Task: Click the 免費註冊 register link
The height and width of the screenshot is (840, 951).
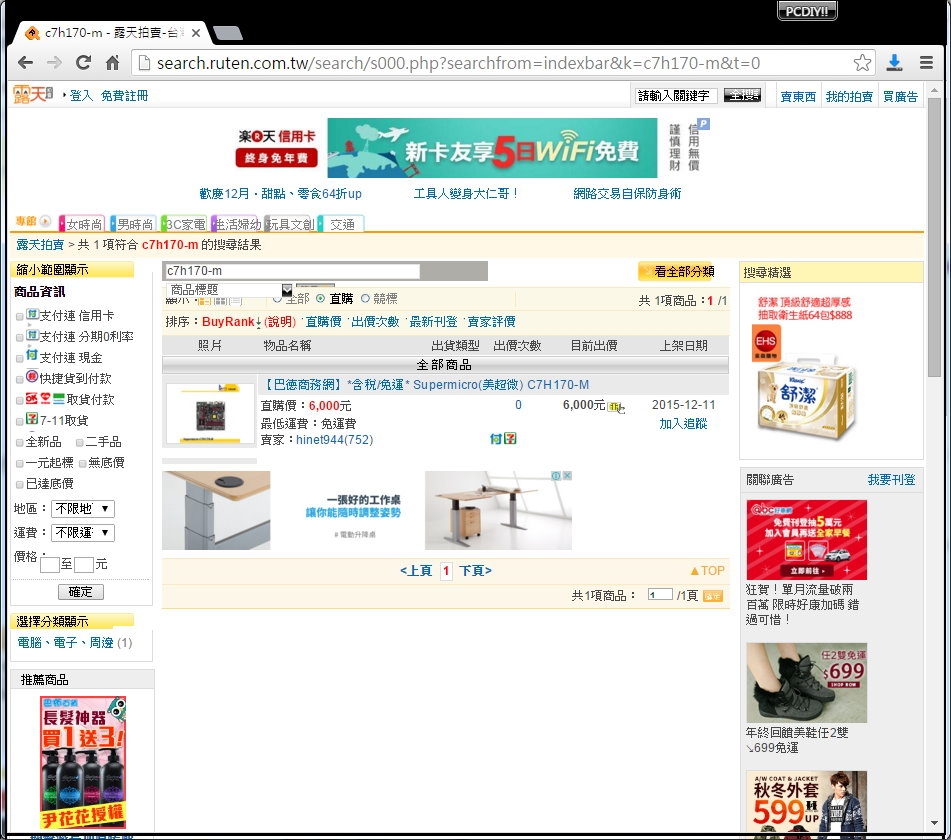Action: click(x=124, y=96)
